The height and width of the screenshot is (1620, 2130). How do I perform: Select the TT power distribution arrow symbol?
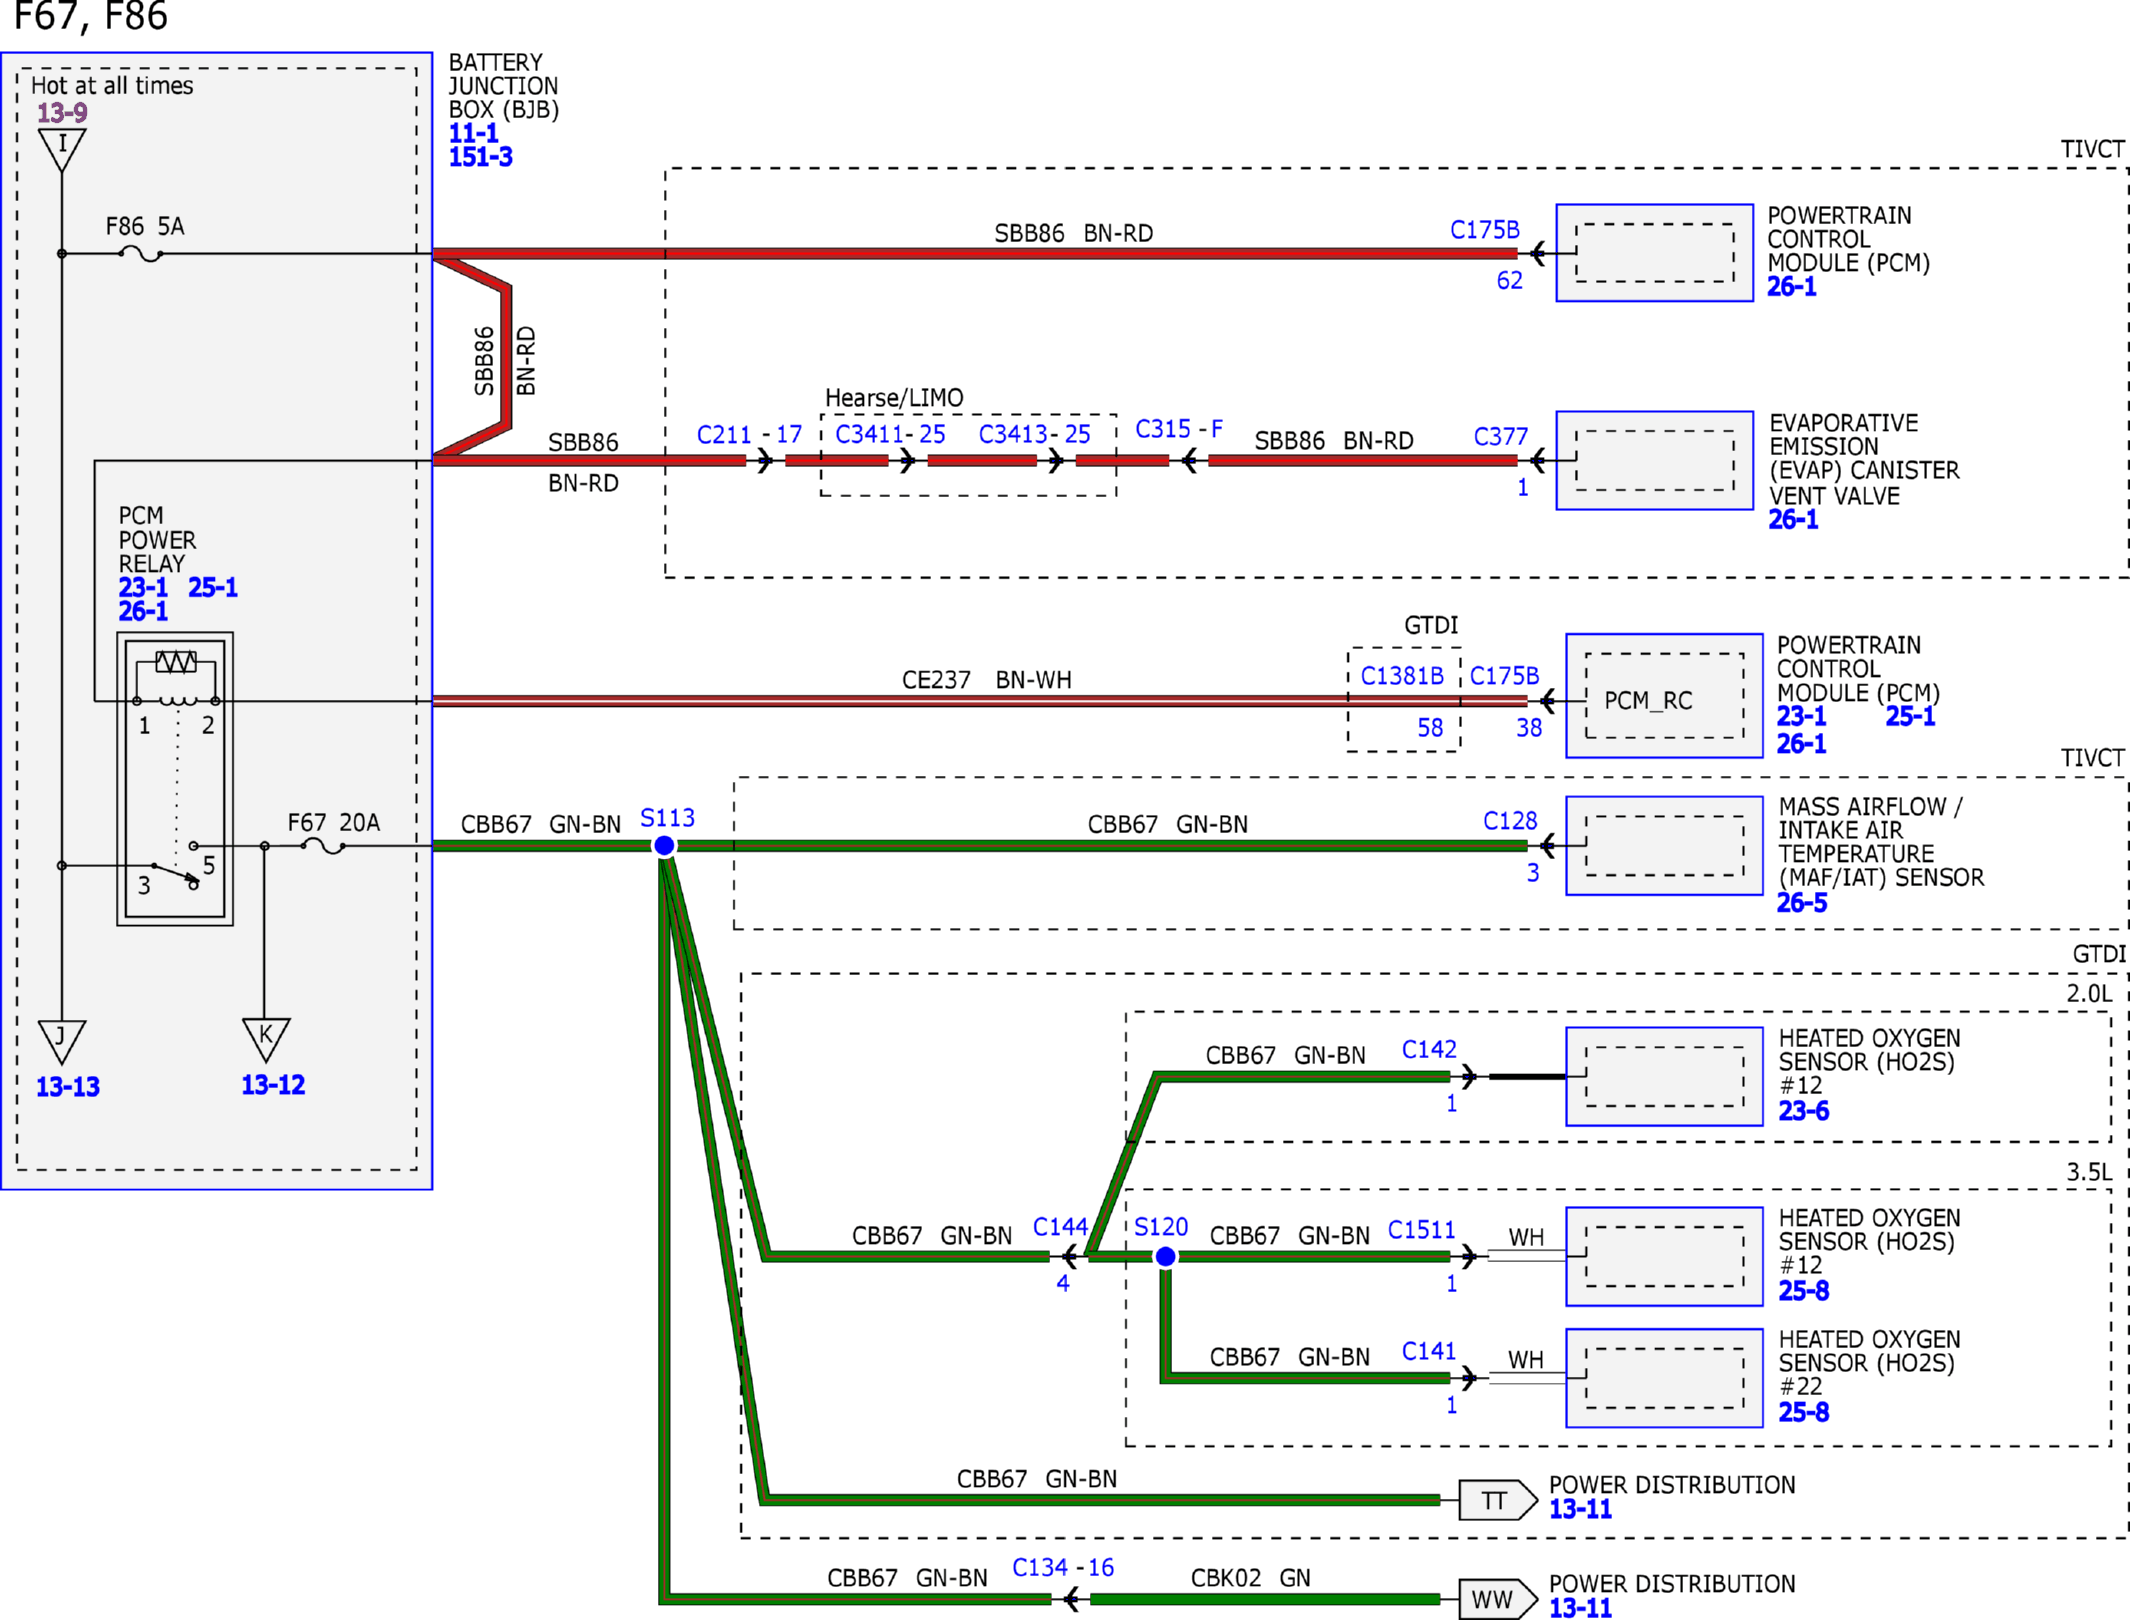[x=1497, y=1500]
